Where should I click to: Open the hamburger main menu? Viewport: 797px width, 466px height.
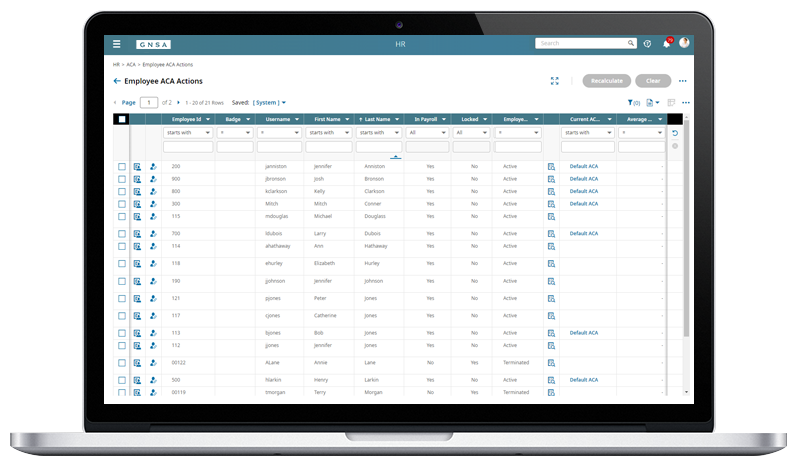[x=116, y=44]
